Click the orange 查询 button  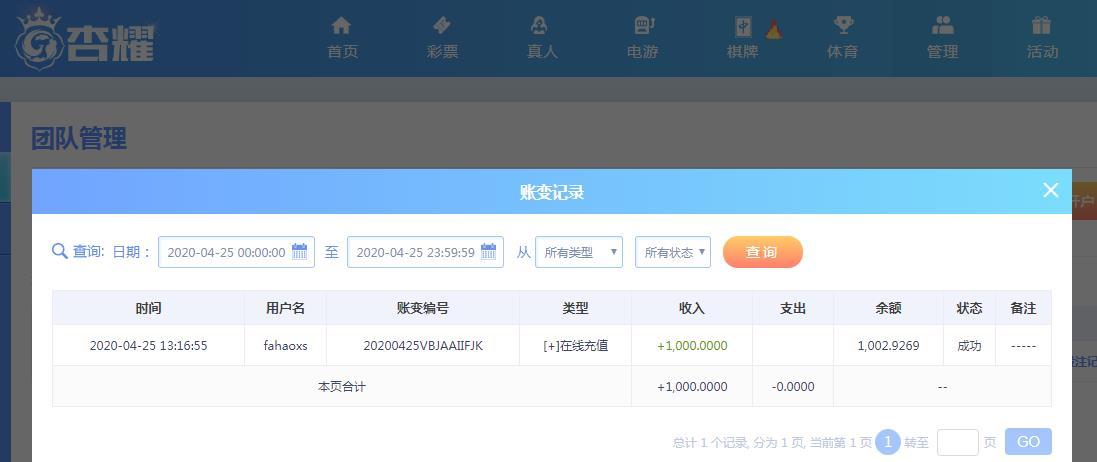763,252
